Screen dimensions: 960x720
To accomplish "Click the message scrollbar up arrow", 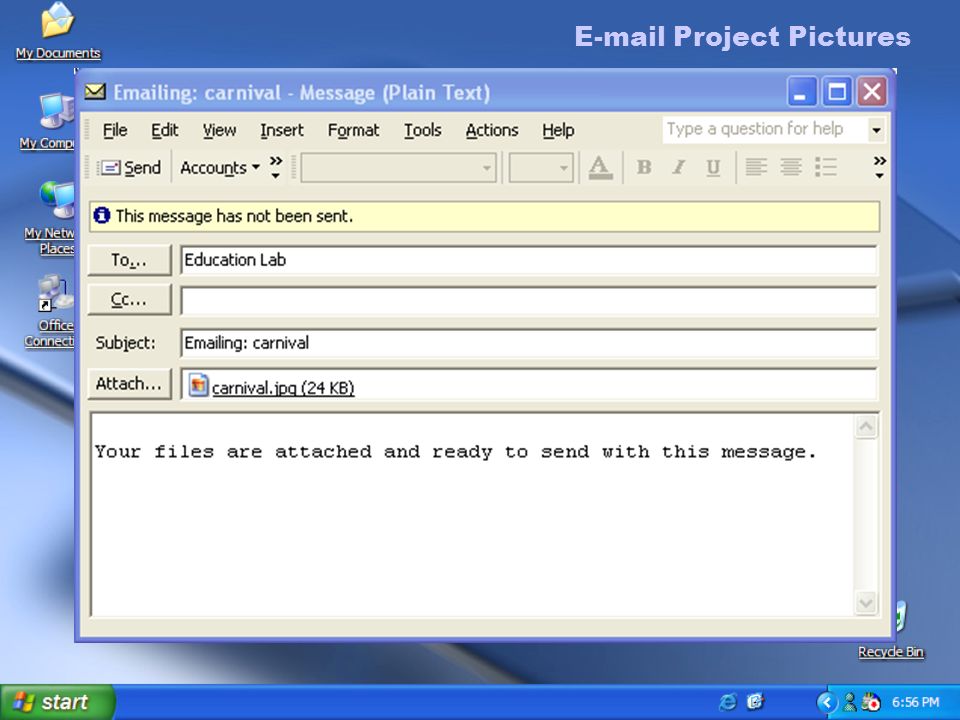I will pos(866,427).
